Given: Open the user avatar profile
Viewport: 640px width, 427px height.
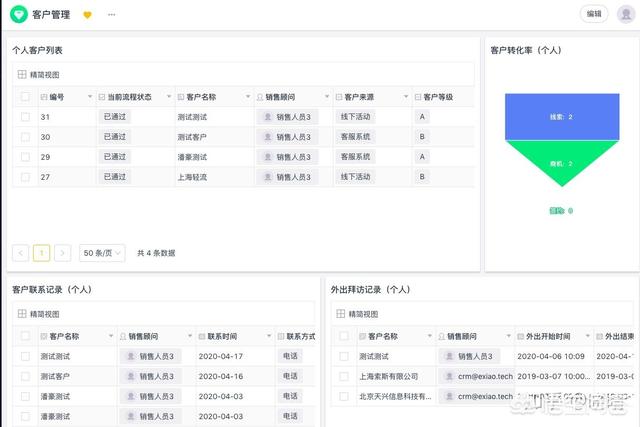Looking at the screenshot, I should 626,14.
